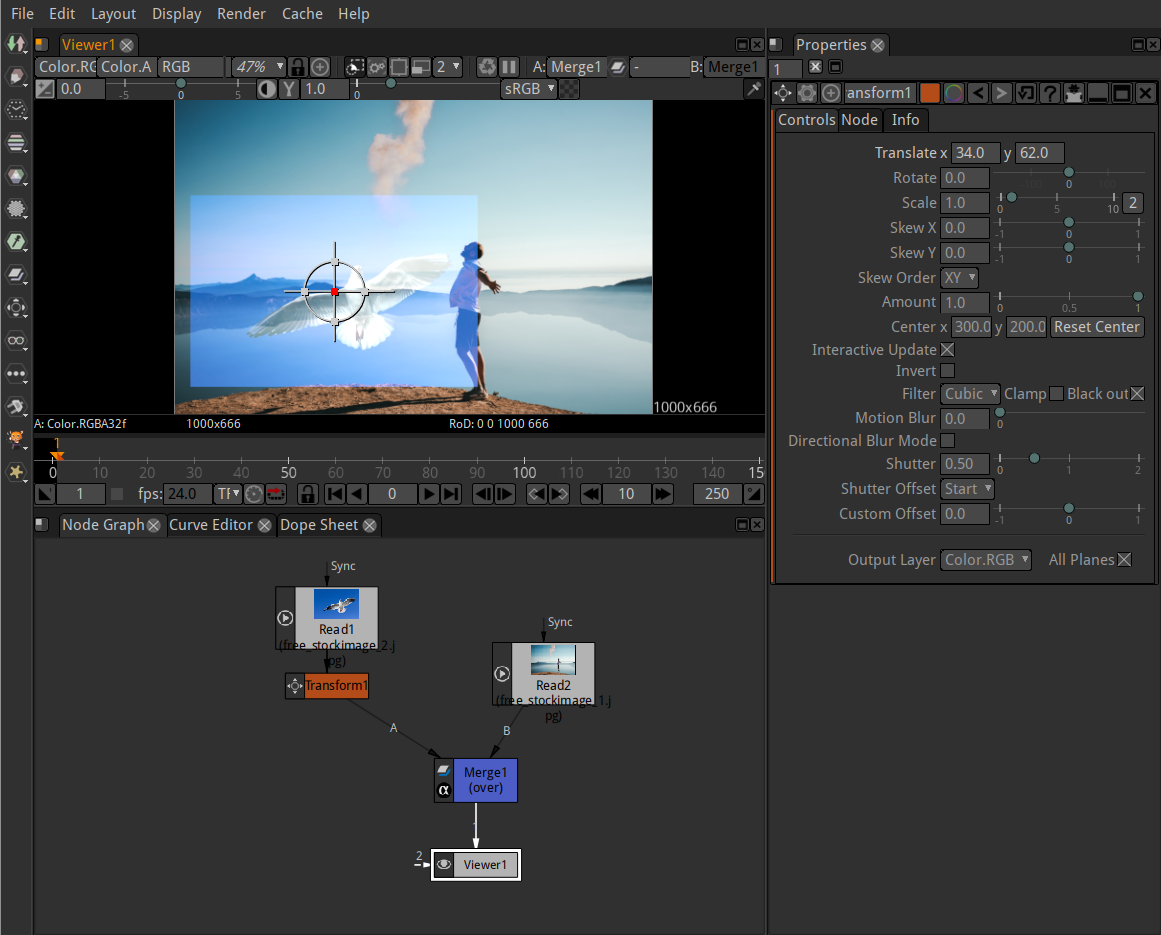Change the Skew Order XY dropdown
Screen dimensions: 1161x935
[959, 277]
